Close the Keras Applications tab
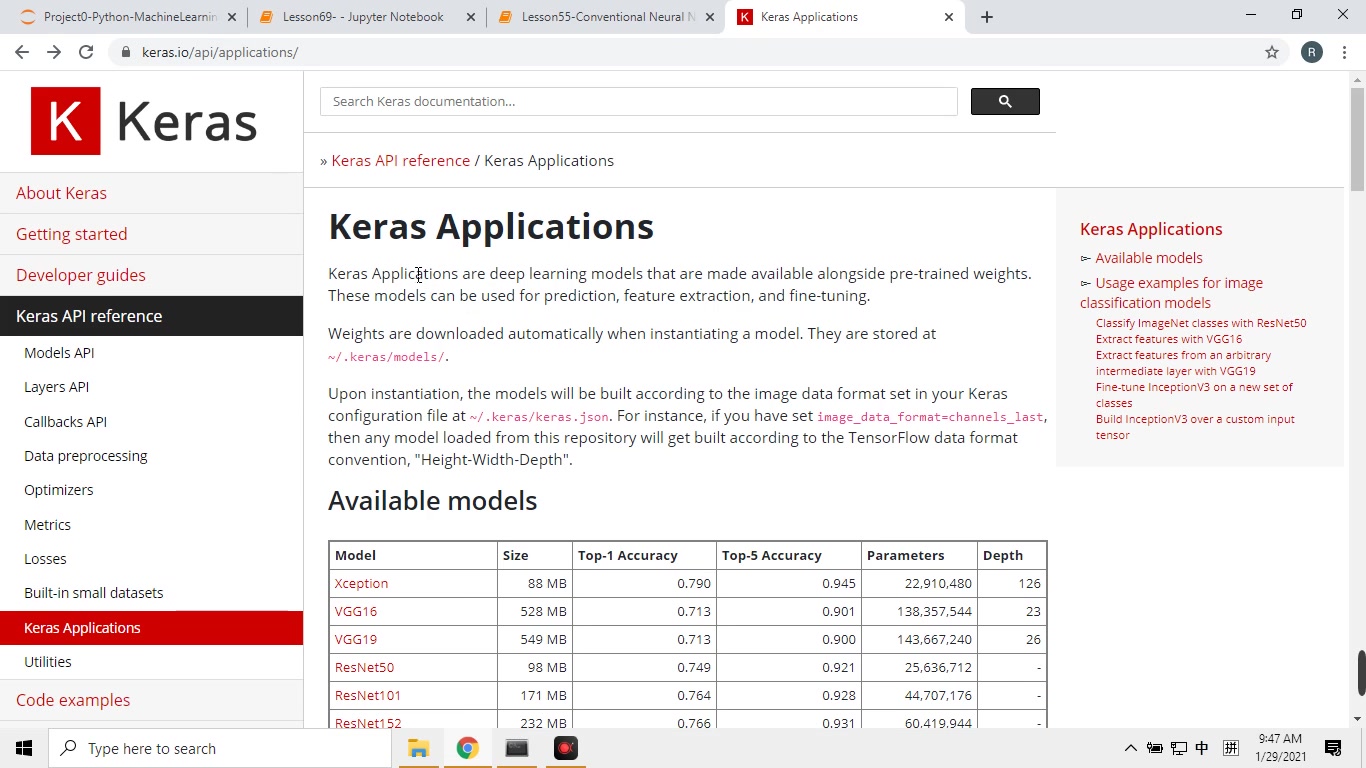Image resolution: width=1366 pixels, height=768 pixels. pos(949,16)
